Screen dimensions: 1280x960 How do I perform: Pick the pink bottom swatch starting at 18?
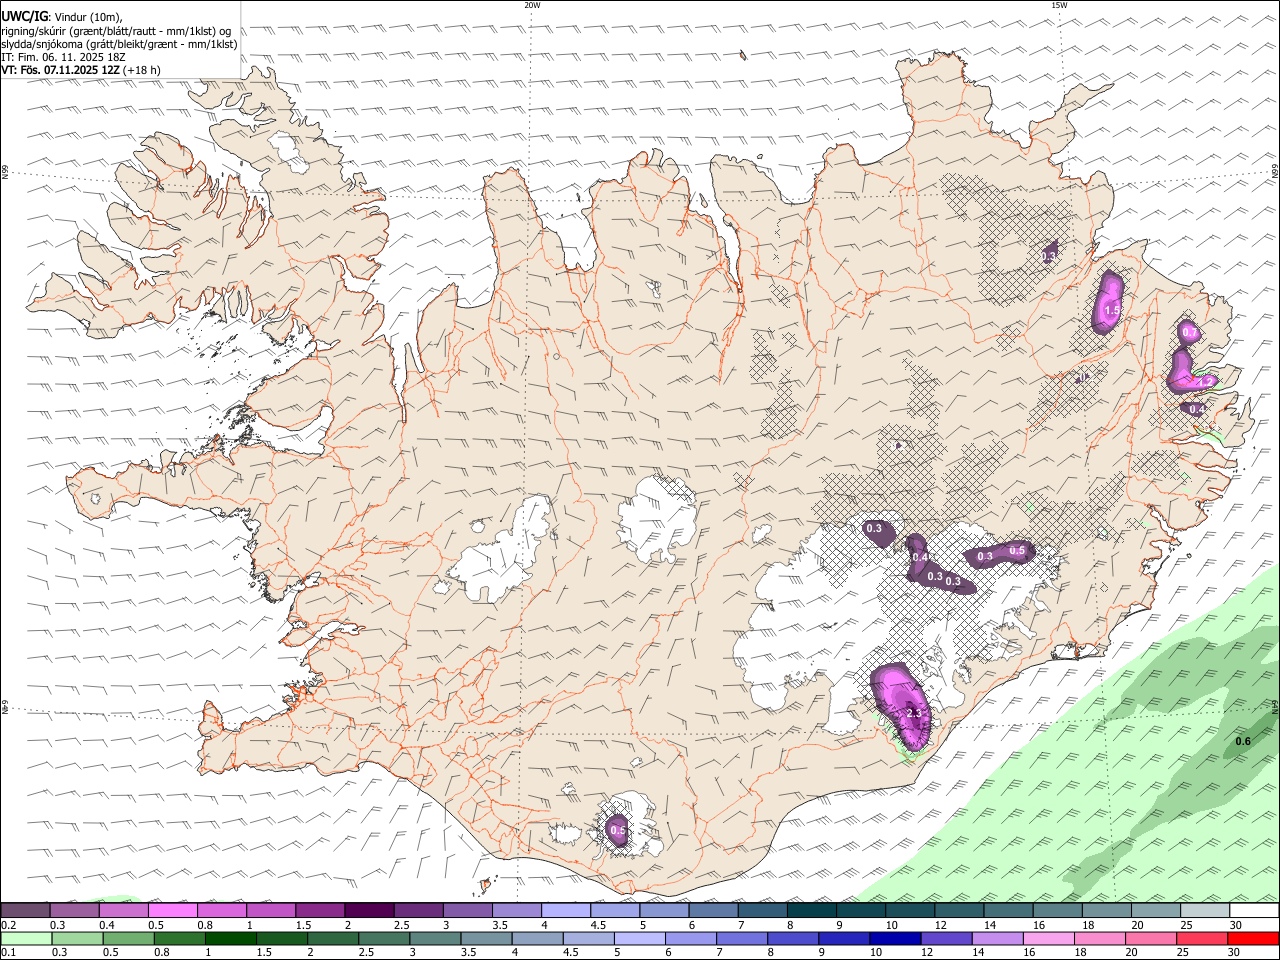click(x=1100, y=938)
